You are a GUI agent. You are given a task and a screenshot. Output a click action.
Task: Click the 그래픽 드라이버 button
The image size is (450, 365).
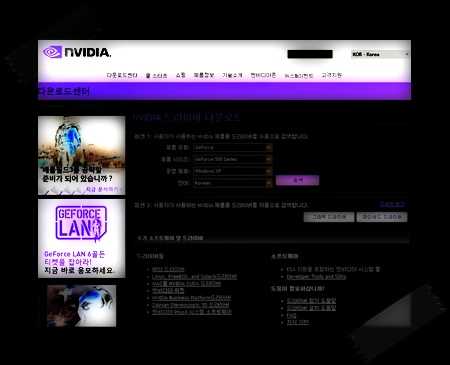coord(329,217)
